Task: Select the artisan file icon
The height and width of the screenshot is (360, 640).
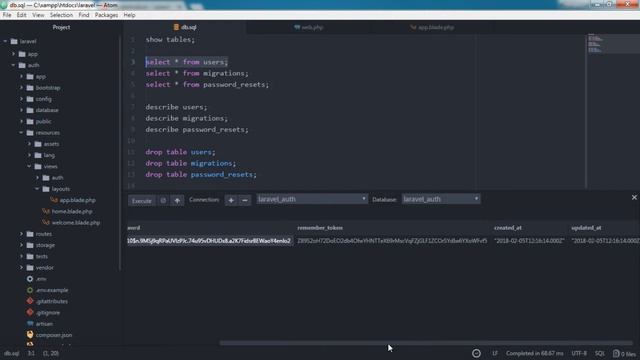Action: 30,324
